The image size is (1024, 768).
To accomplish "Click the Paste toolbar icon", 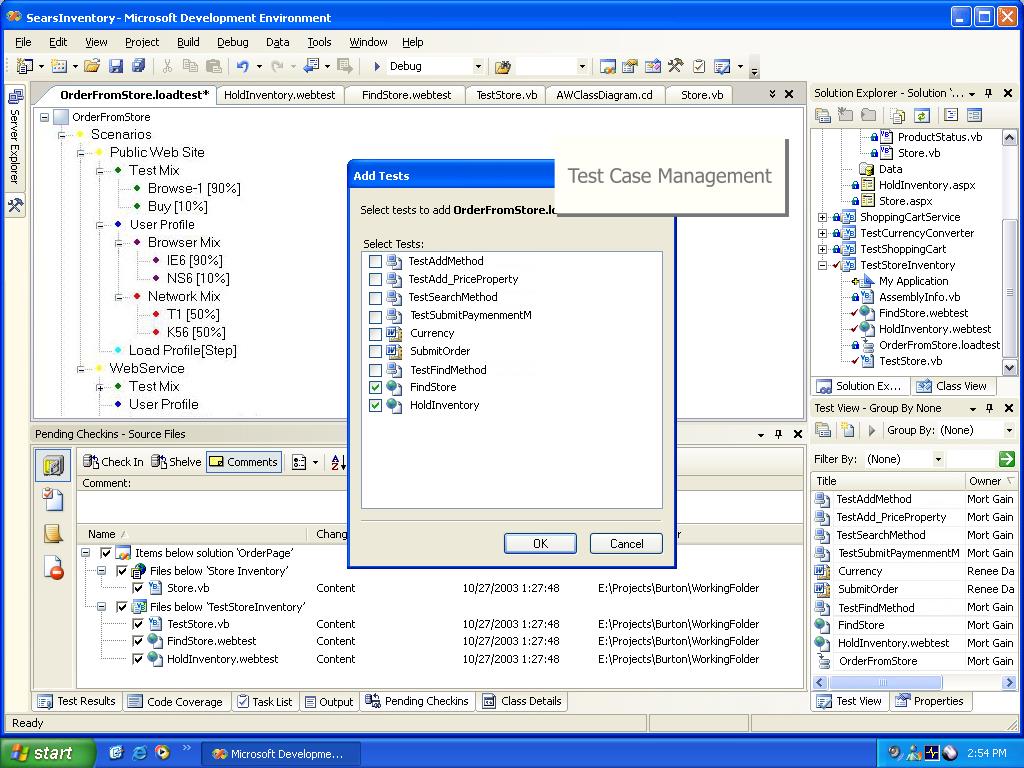I will [214, 66].
